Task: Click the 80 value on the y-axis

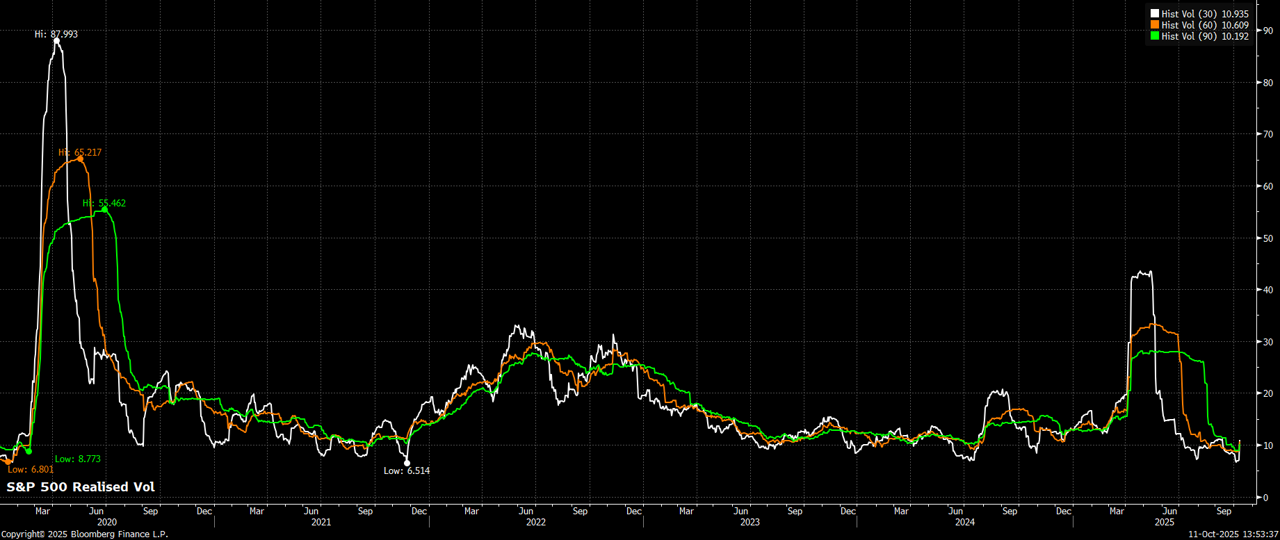Action: pos(1267,82)
